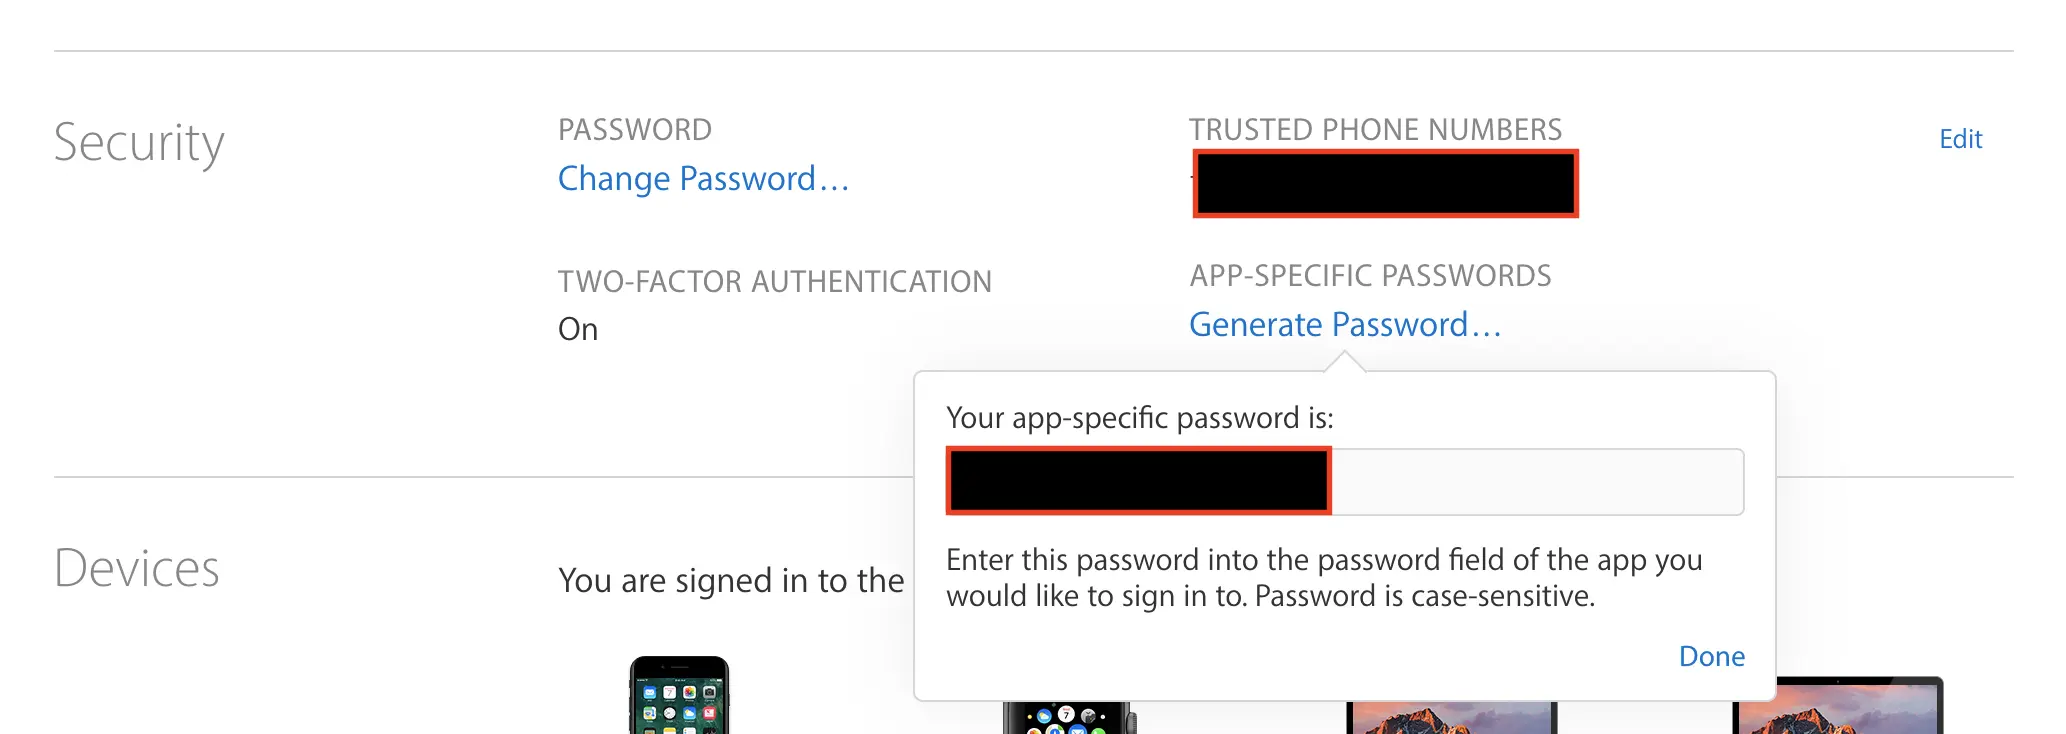This screenshot has width=2066, height=734.
Task: Click the Security section heading
Action: pos(139,143)
